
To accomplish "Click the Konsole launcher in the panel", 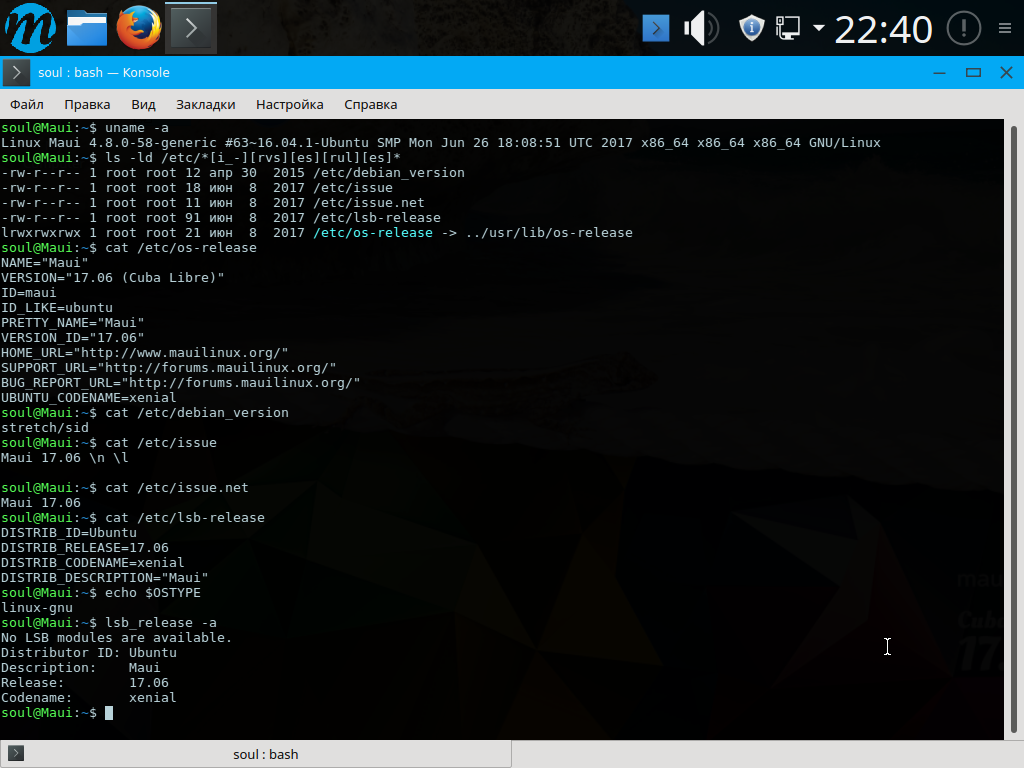I will pos(191,28).
